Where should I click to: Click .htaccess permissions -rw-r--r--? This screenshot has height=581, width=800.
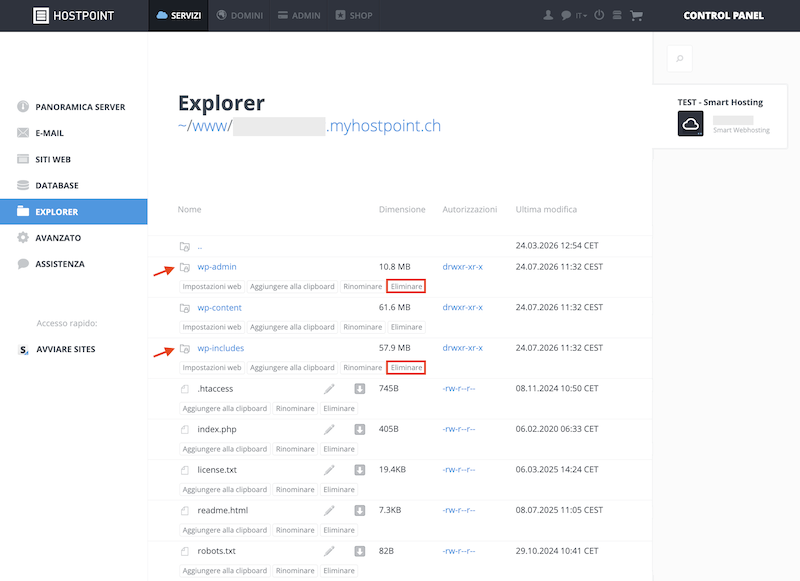pyautogui.click(x=459, y=389)
